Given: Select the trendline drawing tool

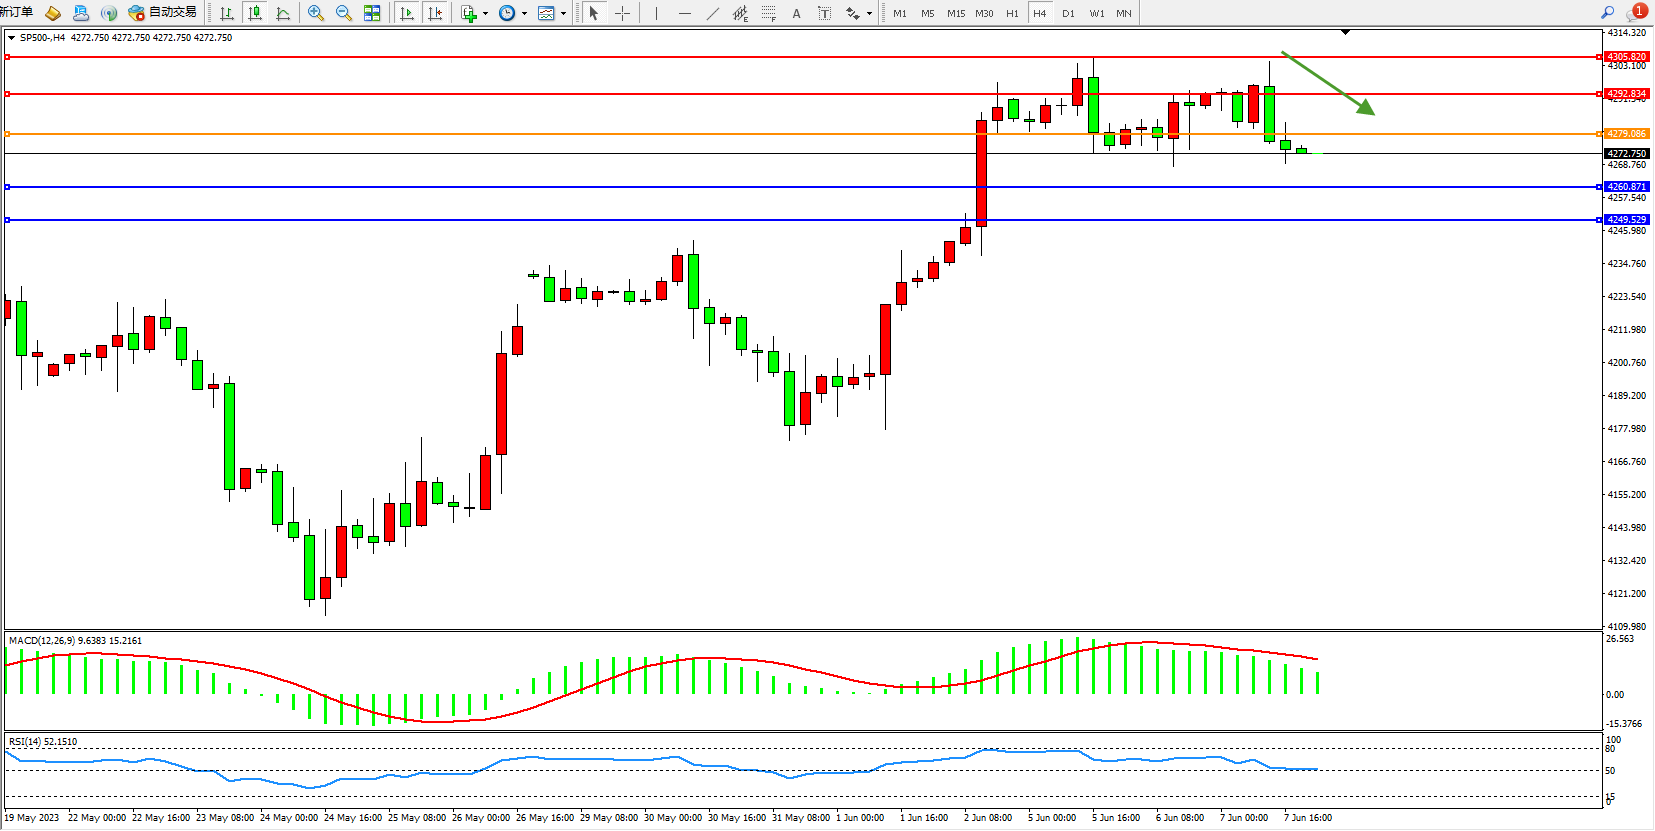Looking at the screenshot, I should coord(712,13).
